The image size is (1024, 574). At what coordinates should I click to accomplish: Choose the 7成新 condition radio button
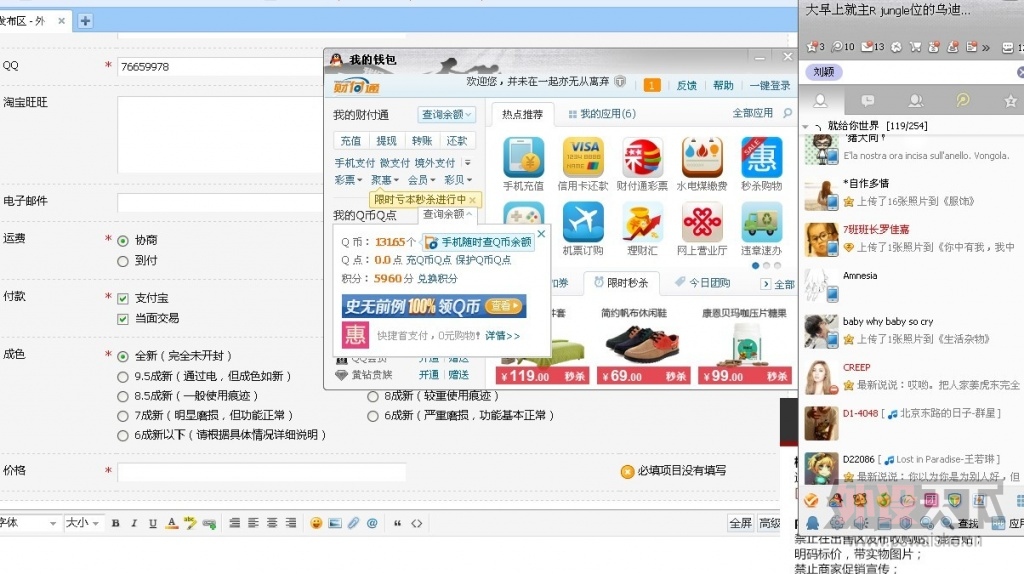[x=123, y=416]
